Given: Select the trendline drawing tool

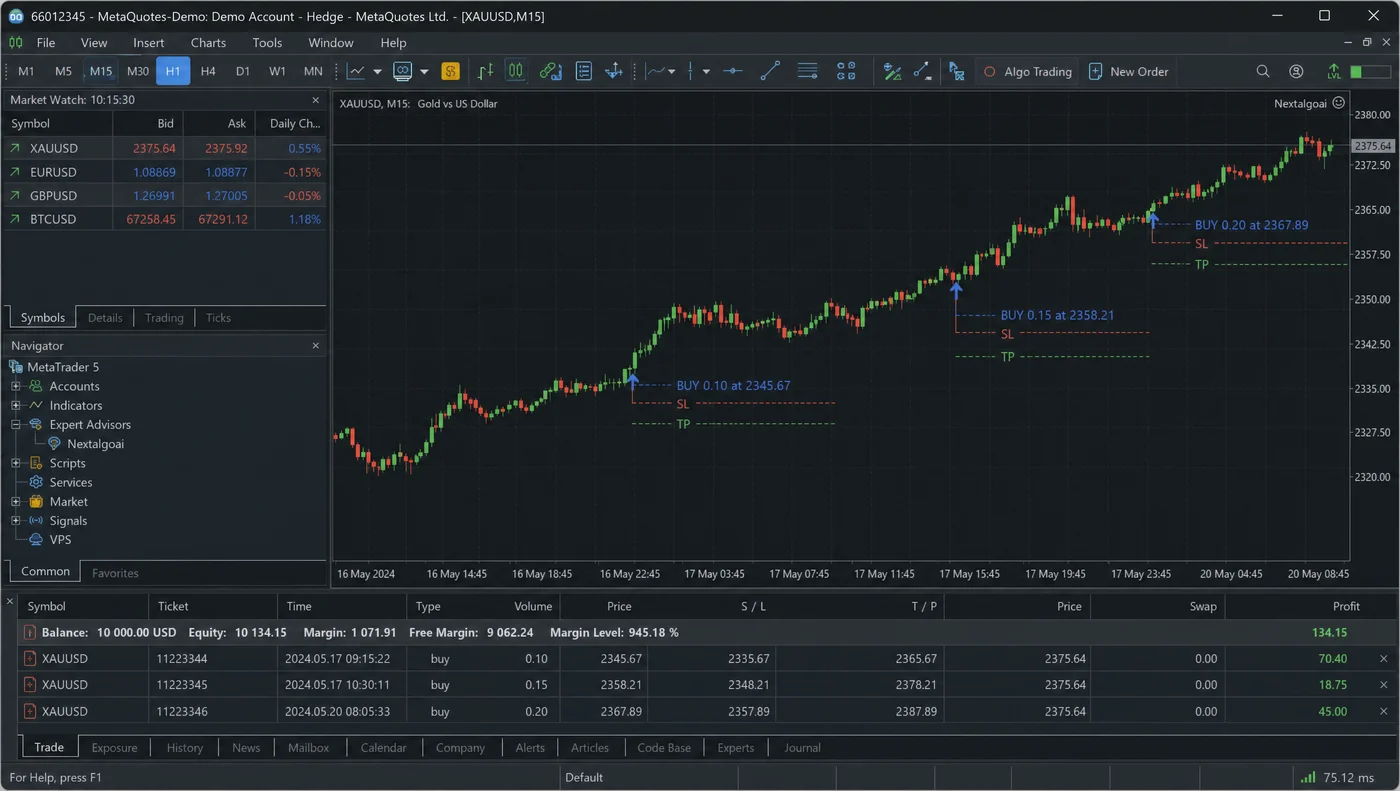Looking at the screenshot, I should [x=770, y=71].
